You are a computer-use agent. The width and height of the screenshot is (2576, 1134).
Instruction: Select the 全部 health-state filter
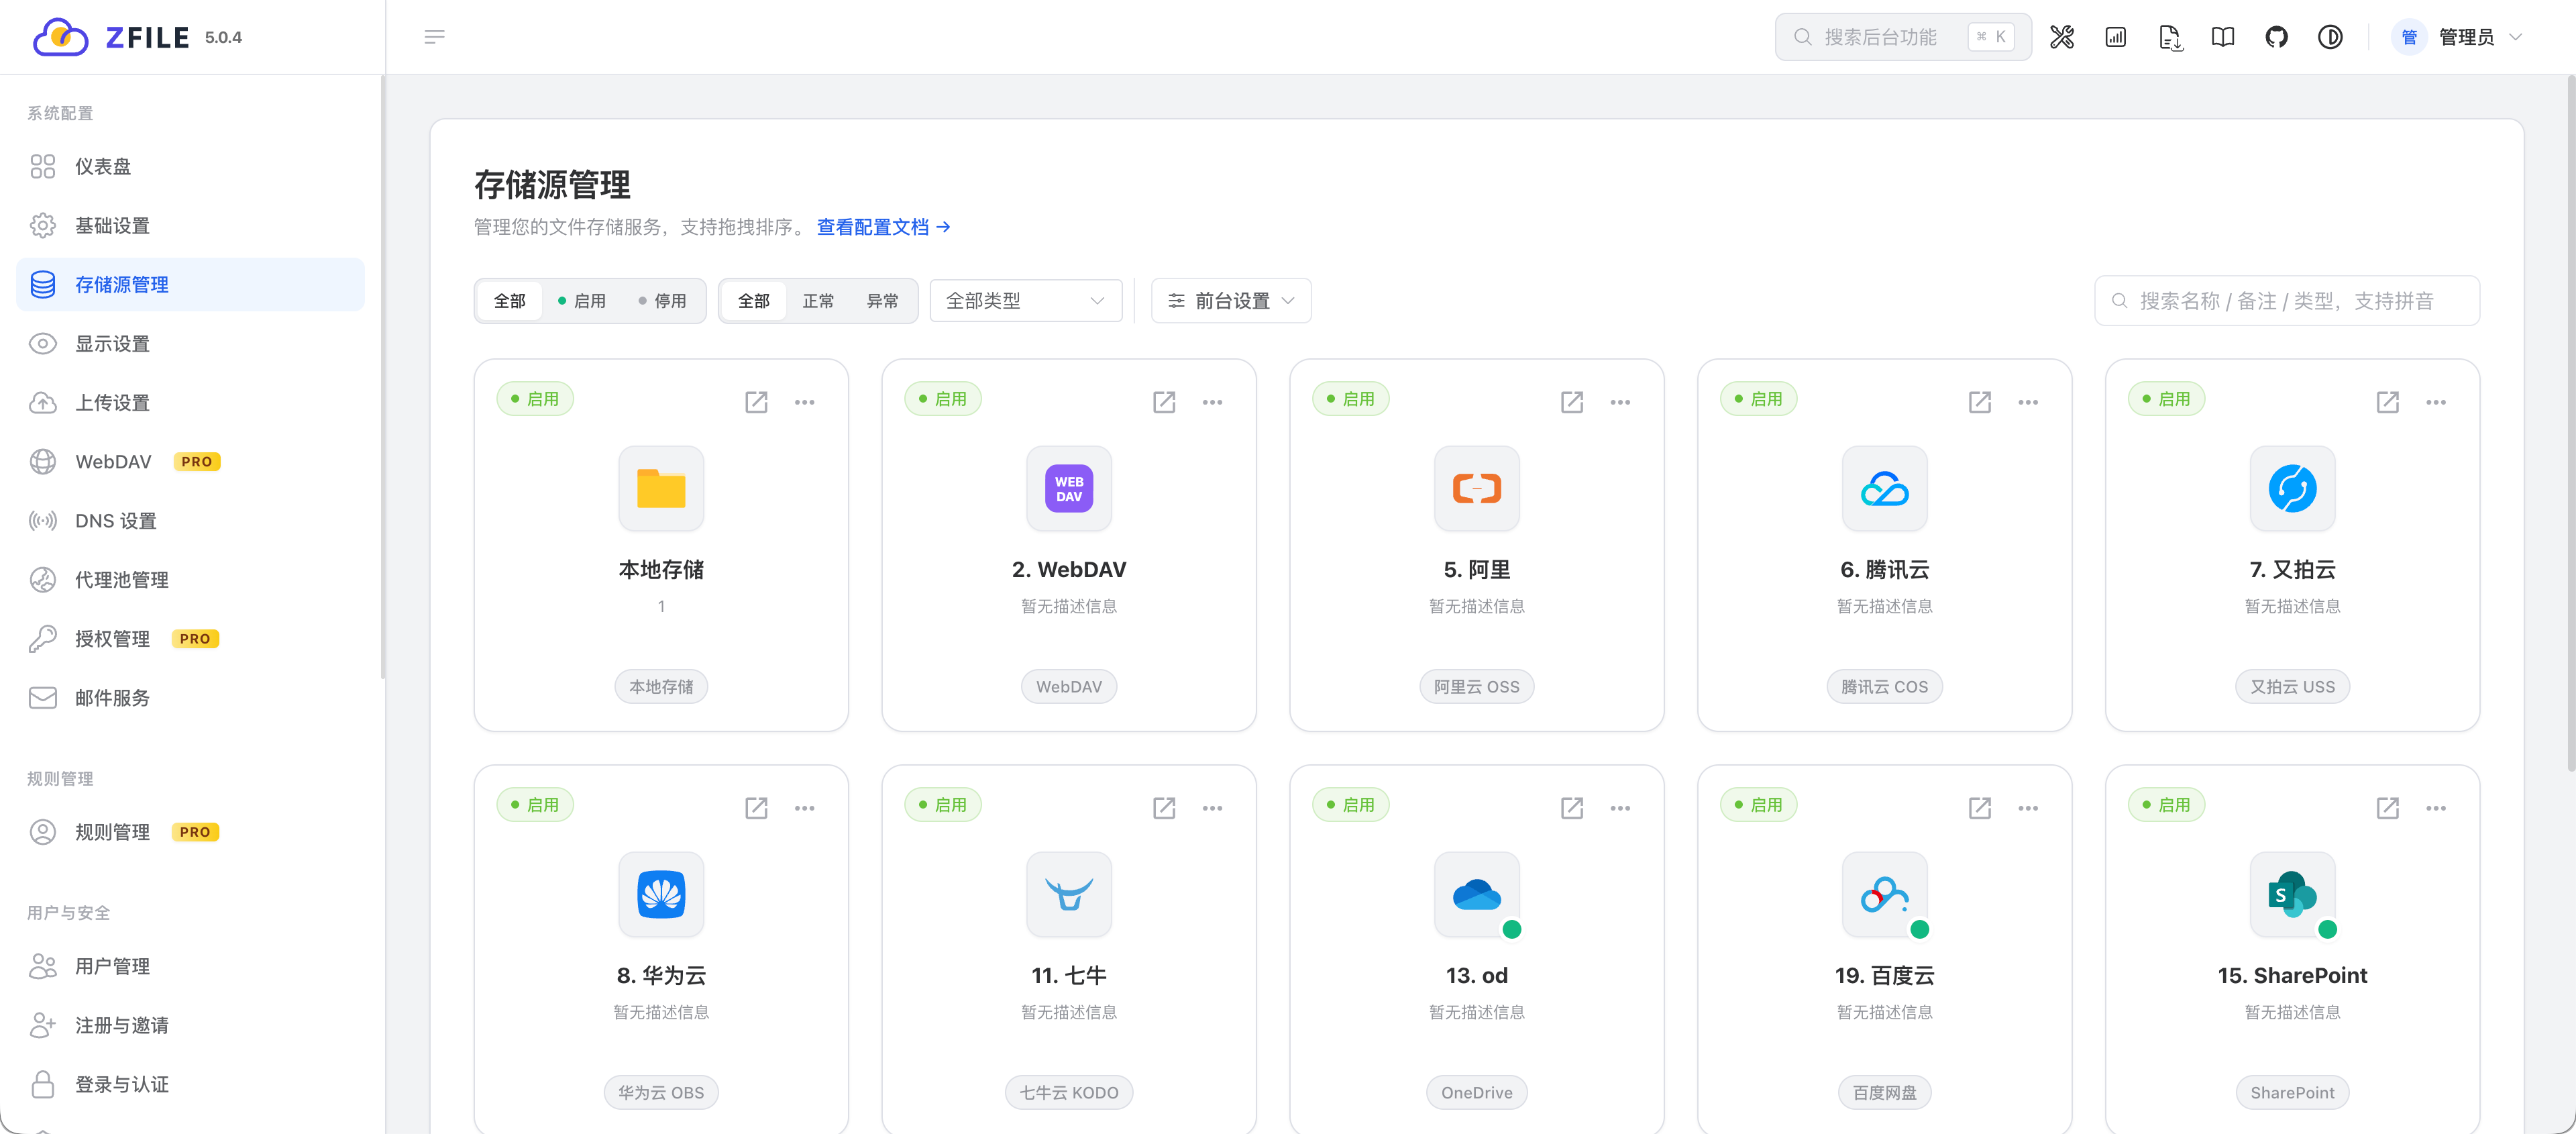[754, 301]
